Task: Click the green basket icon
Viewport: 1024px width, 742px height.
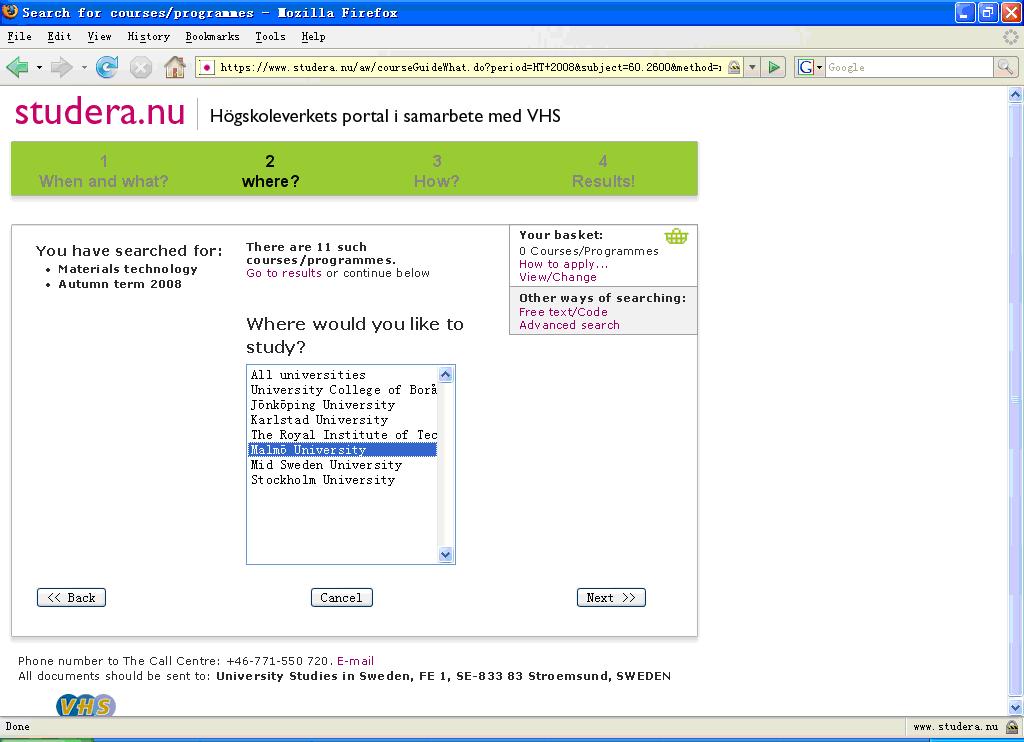Action: pos(676,236)
